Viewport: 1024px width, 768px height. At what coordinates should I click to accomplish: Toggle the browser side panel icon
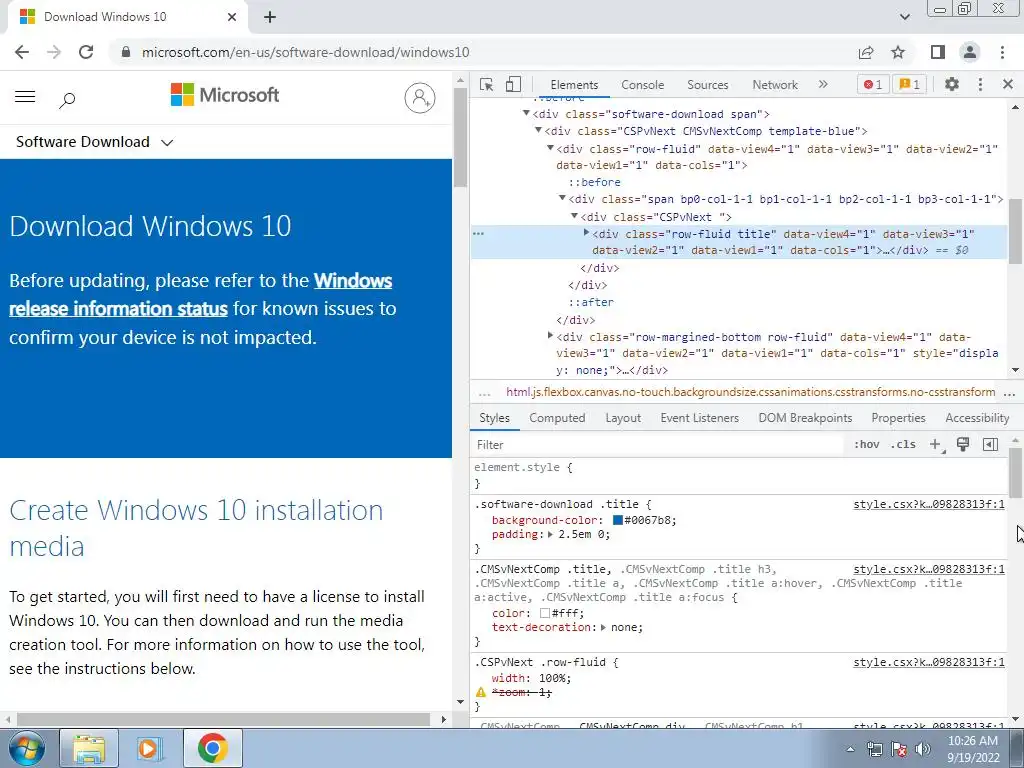pos(938,52)
